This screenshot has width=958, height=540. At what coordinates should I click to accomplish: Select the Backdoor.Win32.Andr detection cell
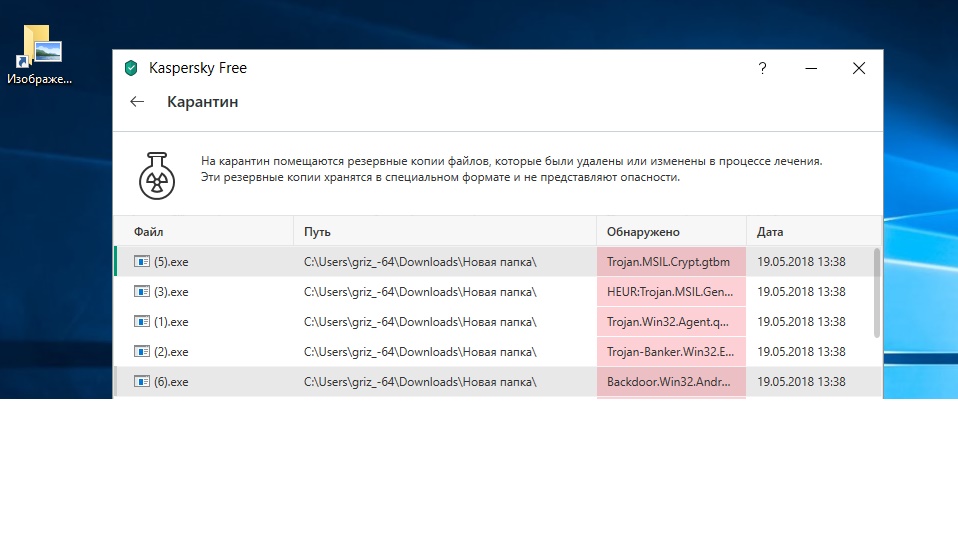(670, 382)
